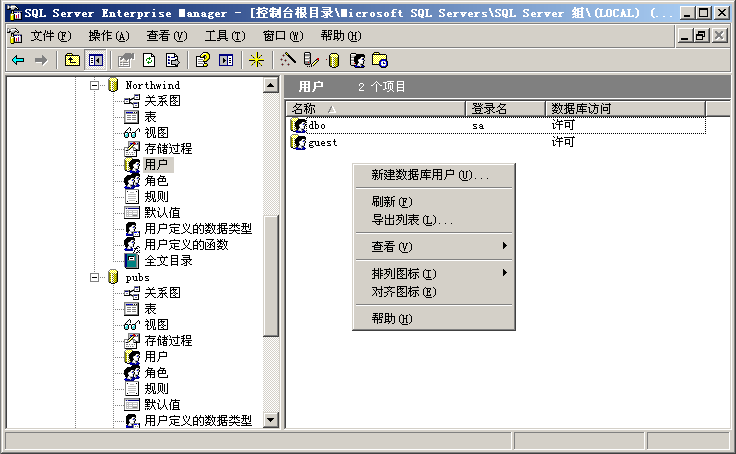Image resolution: width=736 pixels, height=454 pixels.
Task: Click the New Job folder-clock icon
Action: tap(380, 60)
